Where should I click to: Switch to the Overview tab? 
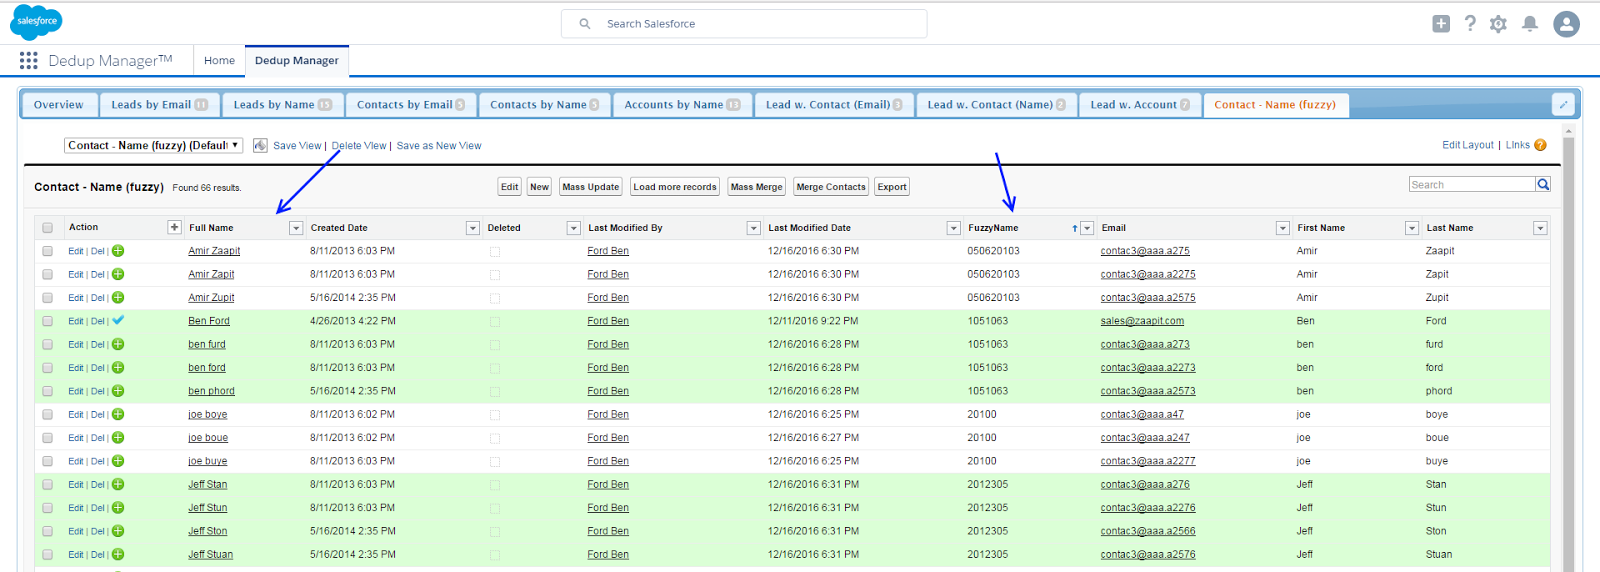59,104
